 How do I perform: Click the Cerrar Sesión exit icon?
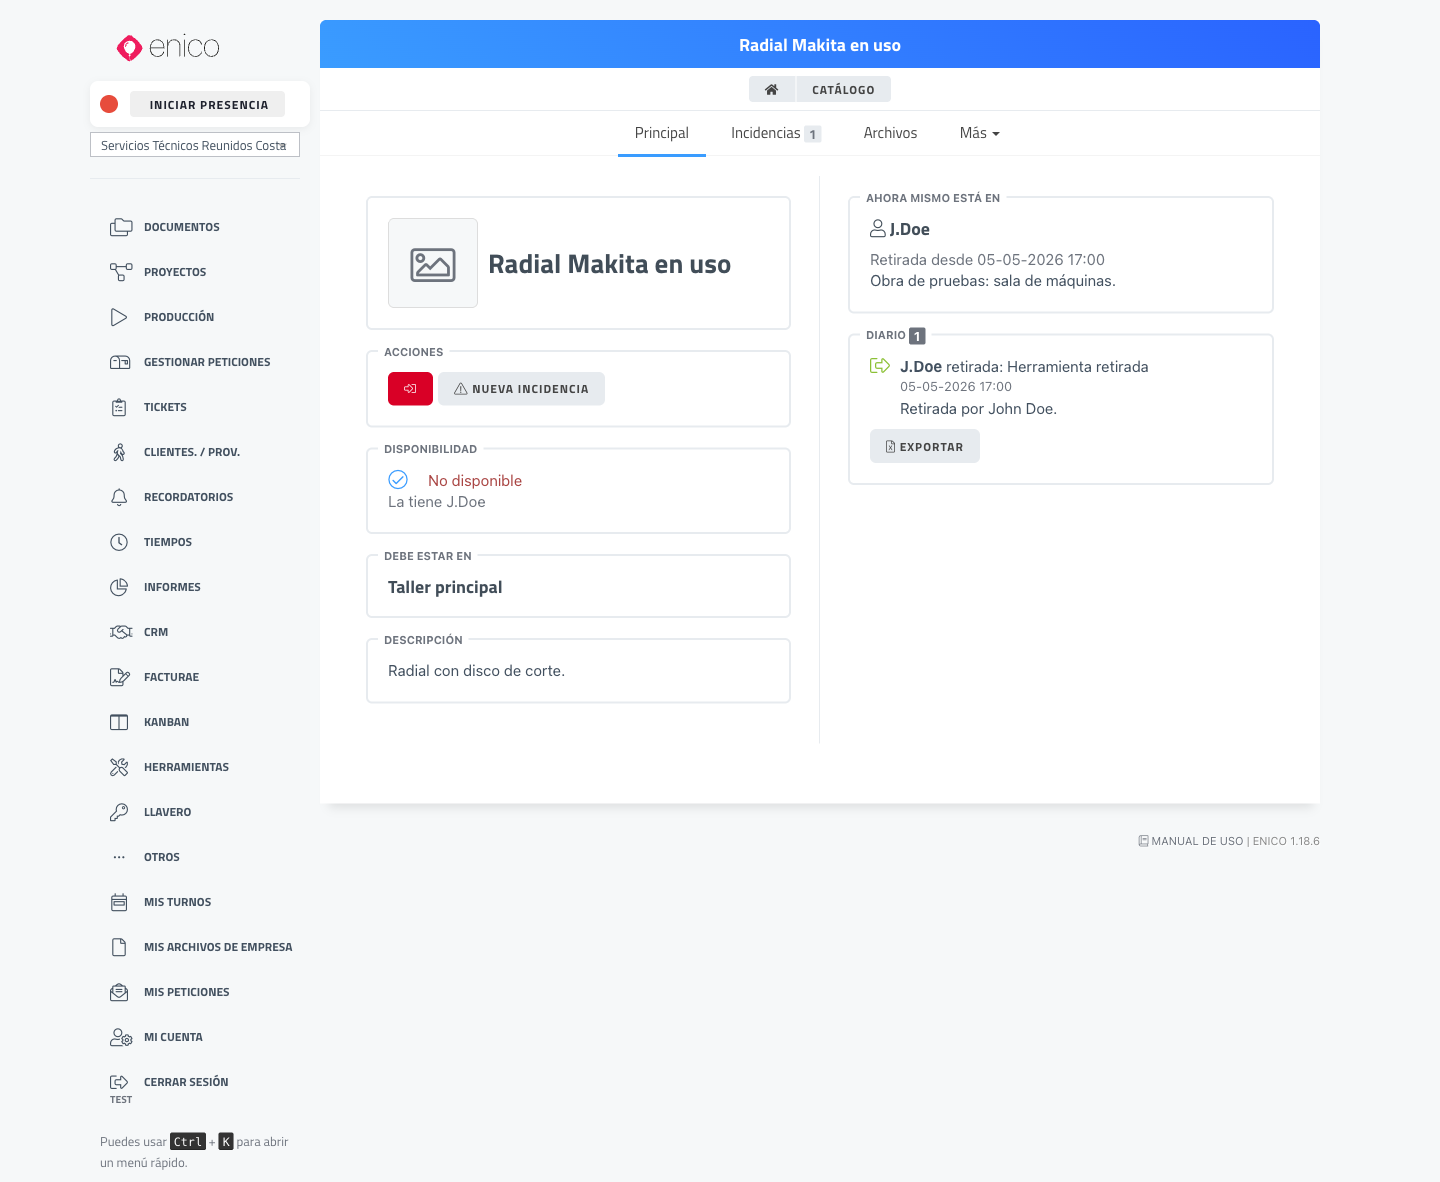click(119, 1082)
